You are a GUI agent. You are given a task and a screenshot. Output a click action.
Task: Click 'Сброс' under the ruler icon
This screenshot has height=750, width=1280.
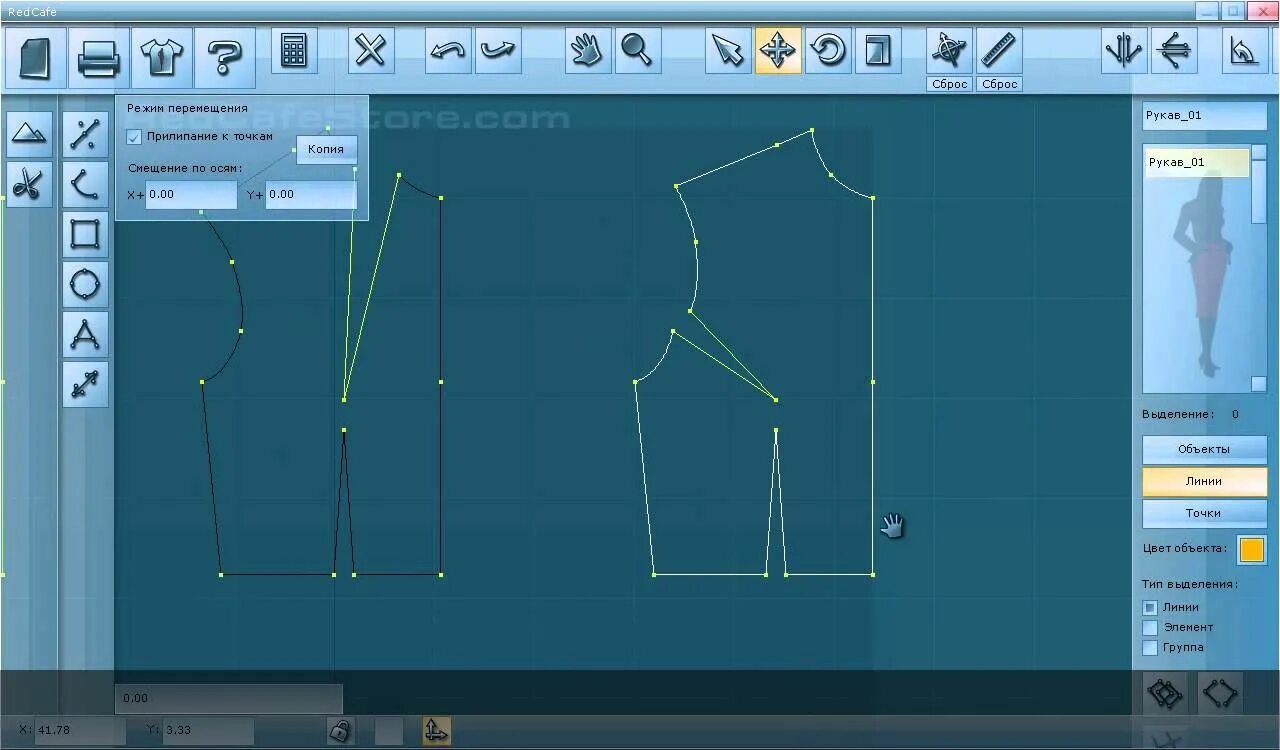pos(999,84)
